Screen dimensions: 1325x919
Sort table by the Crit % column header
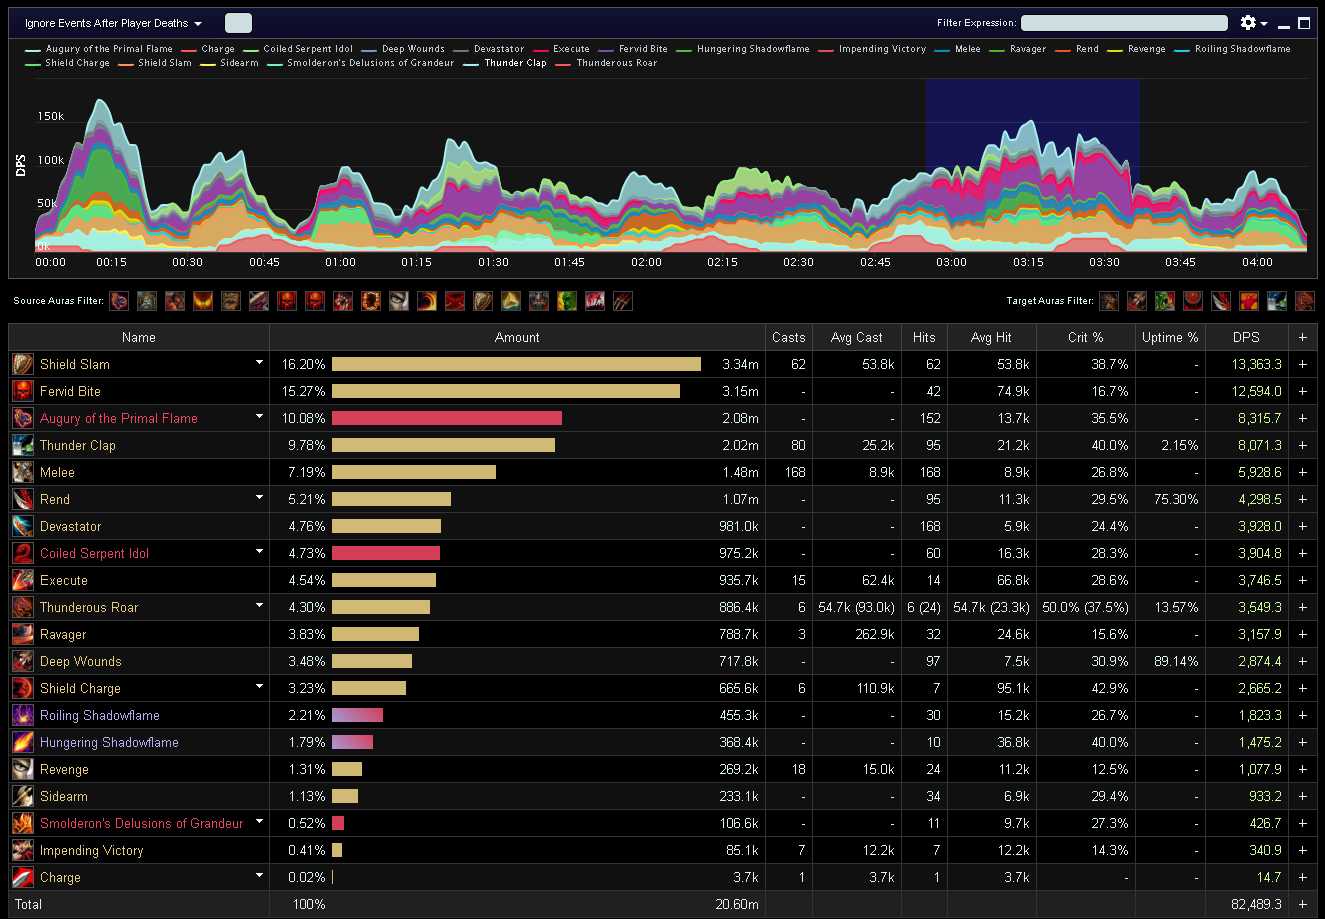pos(1085,337)
